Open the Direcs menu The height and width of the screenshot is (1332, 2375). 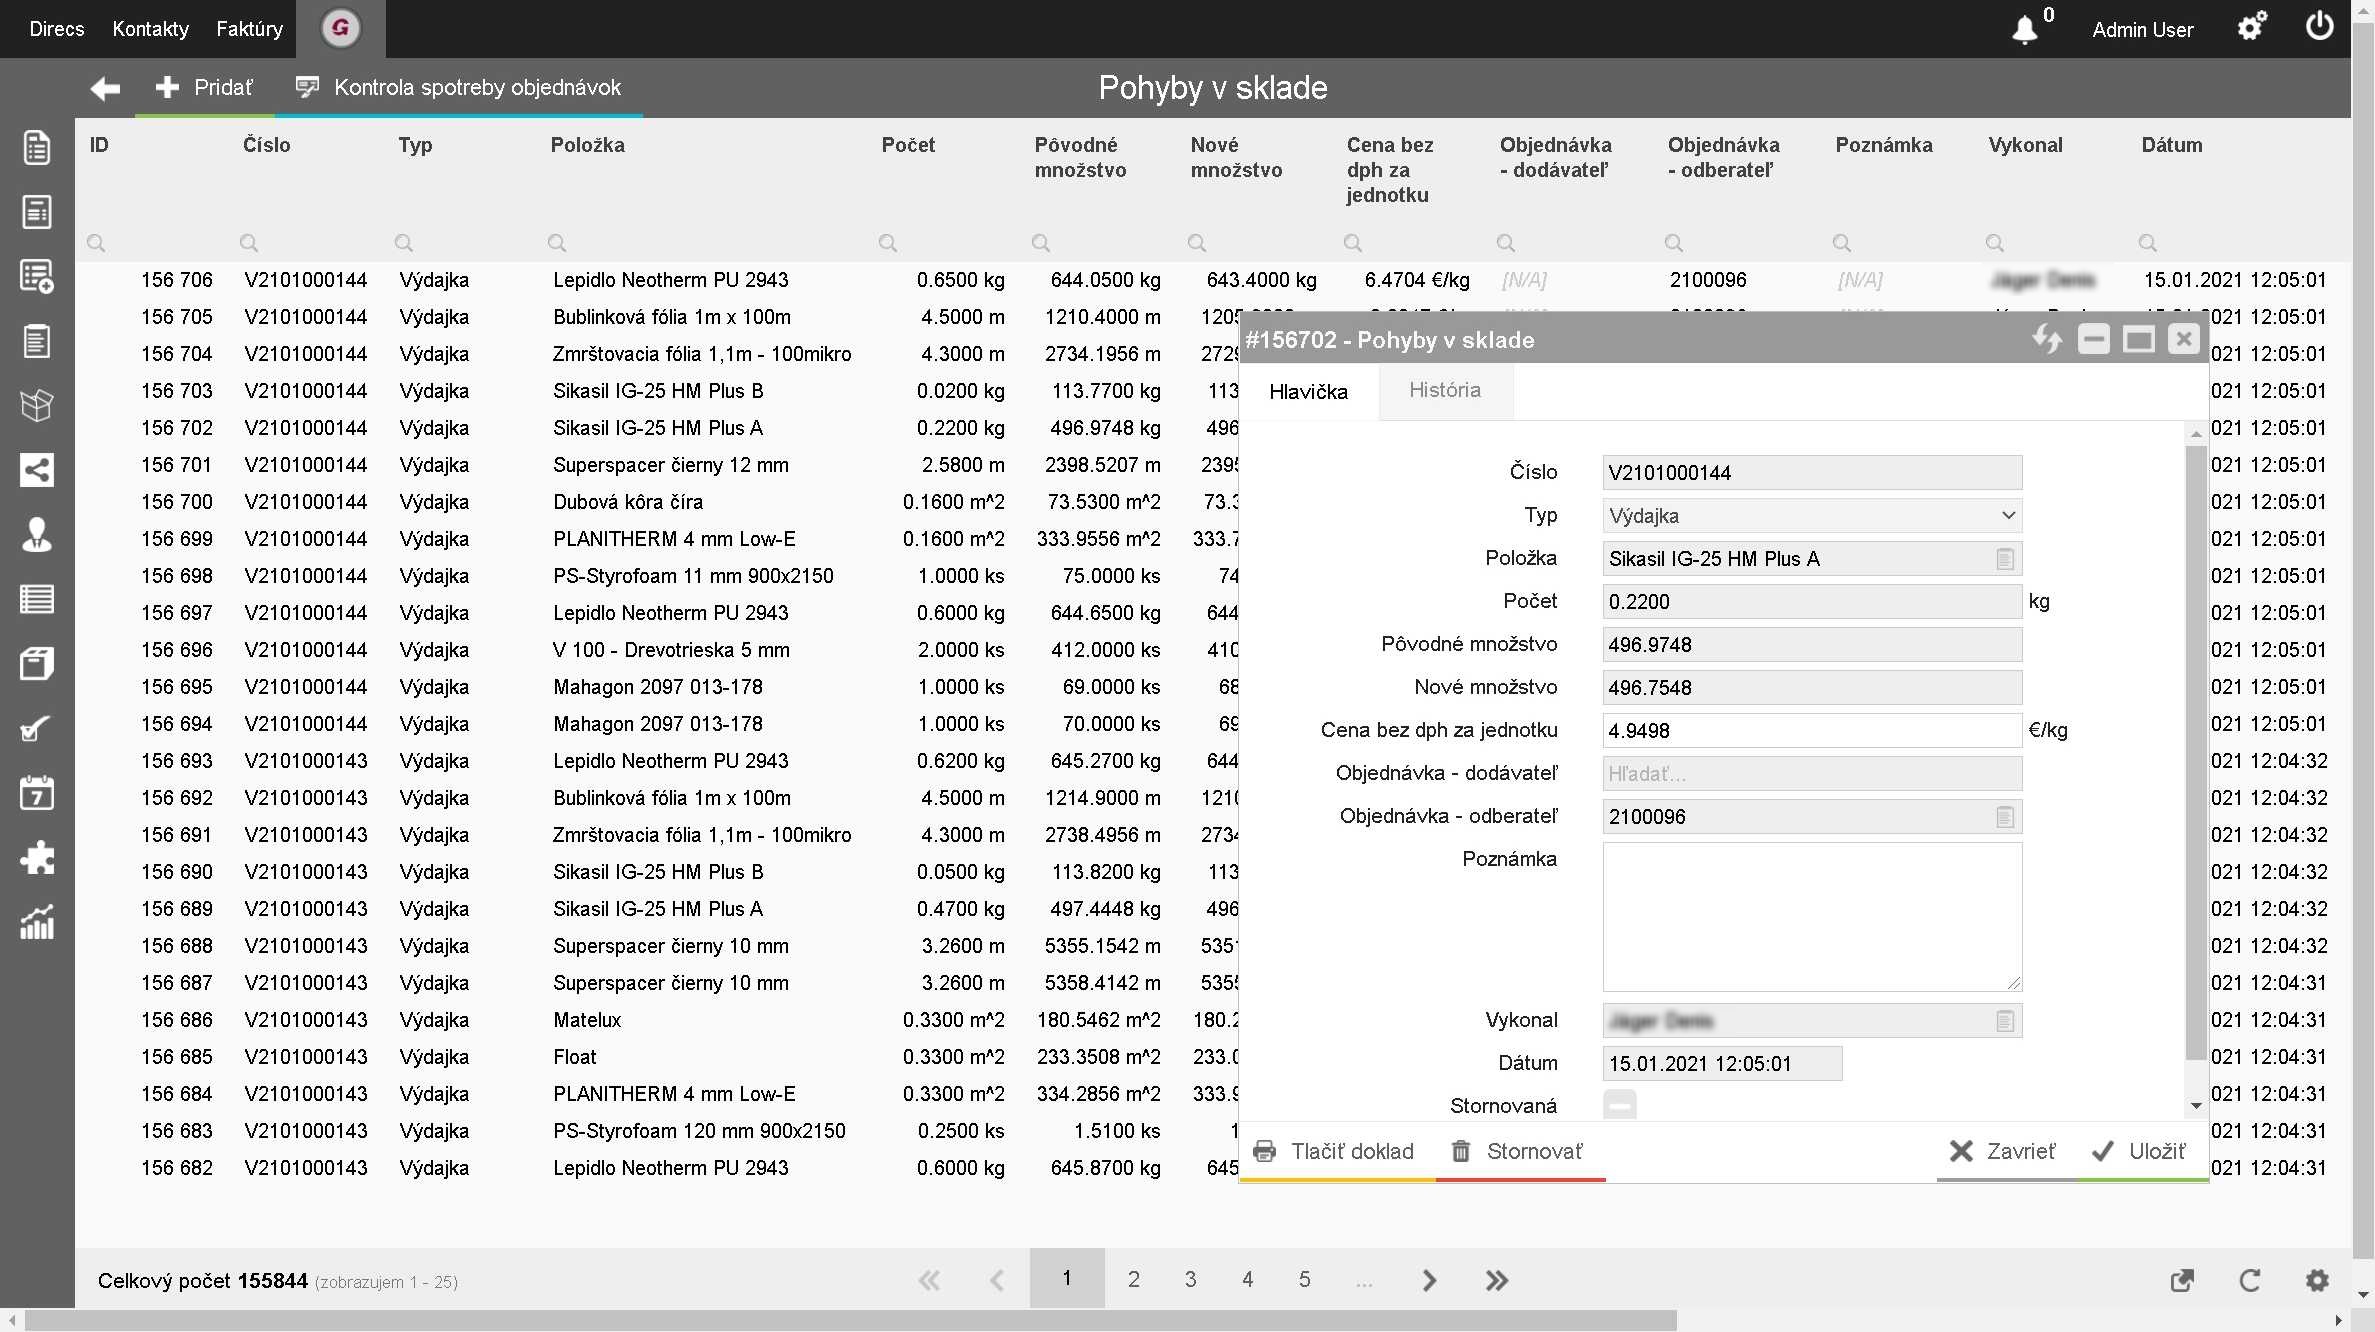click(x=57, y=29)
